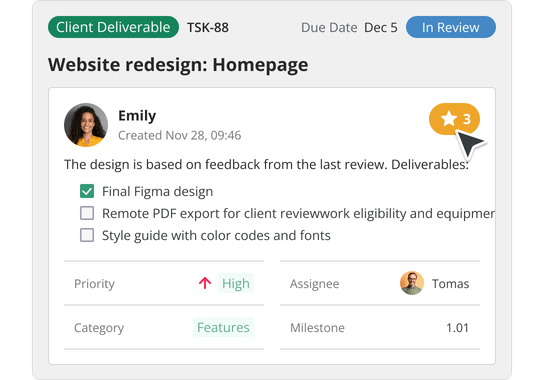Click the Style guide with color codes text
544x380 pixels.
[x=216, y=236]
